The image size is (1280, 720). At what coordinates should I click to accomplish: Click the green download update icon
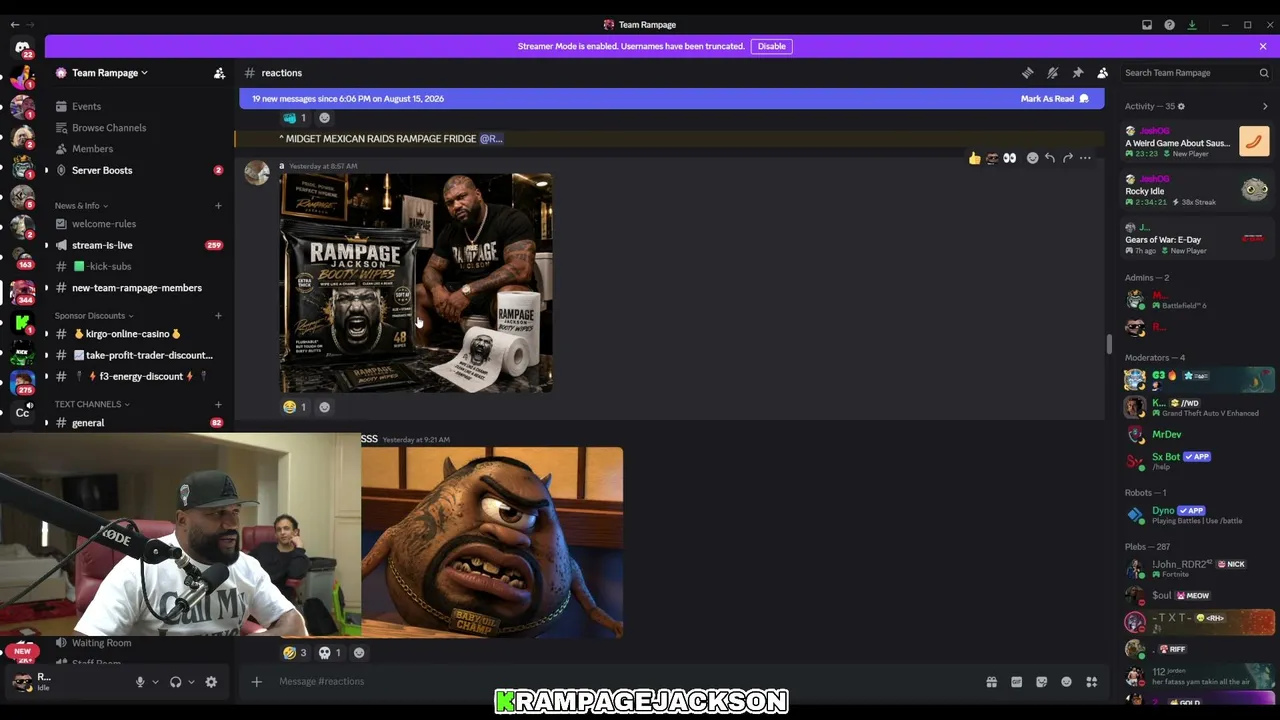point(1192,25)
